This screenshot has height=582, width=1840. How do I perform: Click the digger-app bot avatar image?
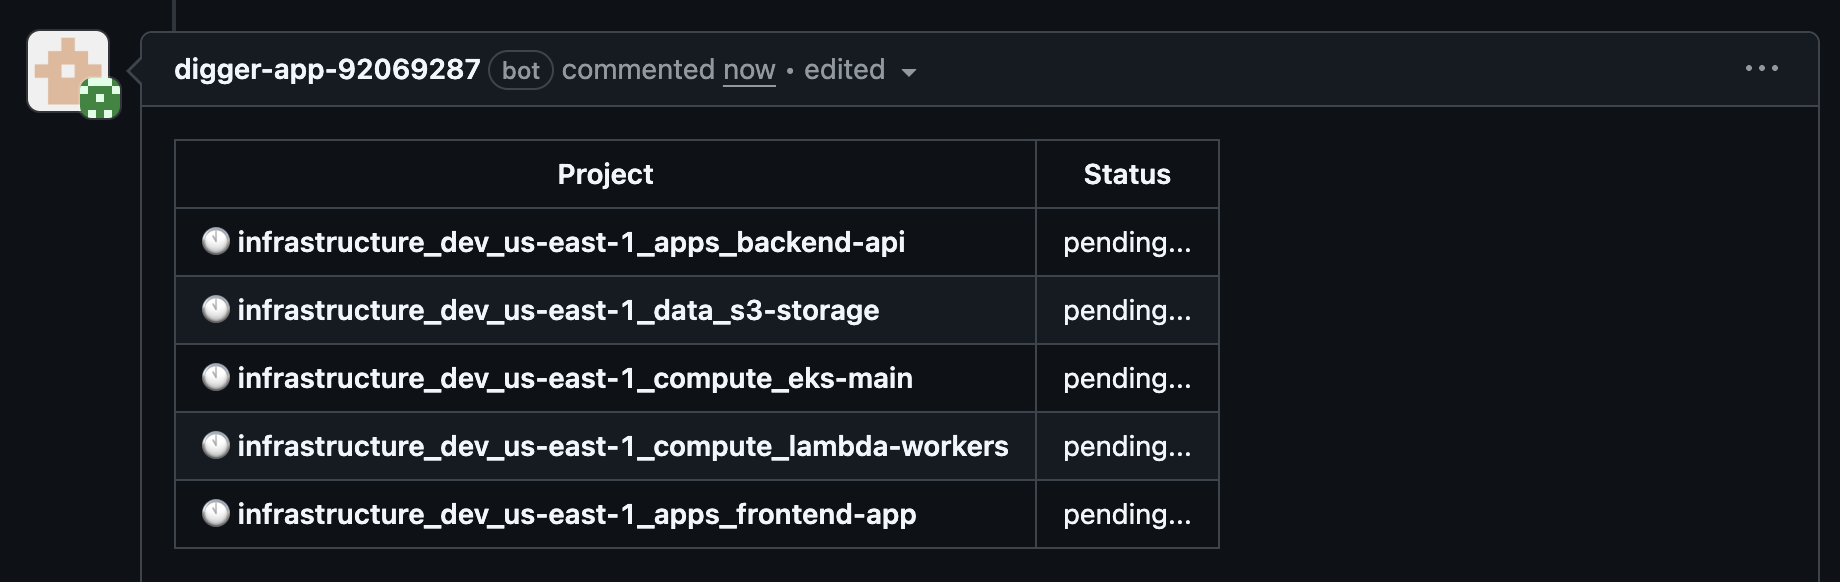click(68, 71)
